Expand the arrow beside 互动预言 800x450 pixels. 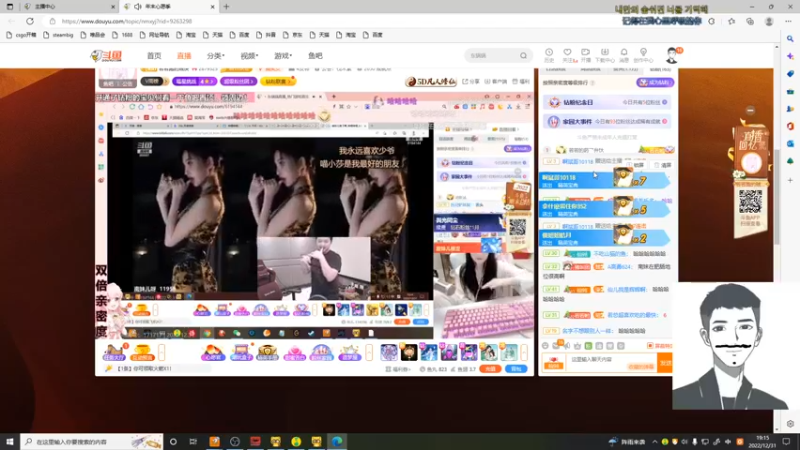(x=162, y=352)
